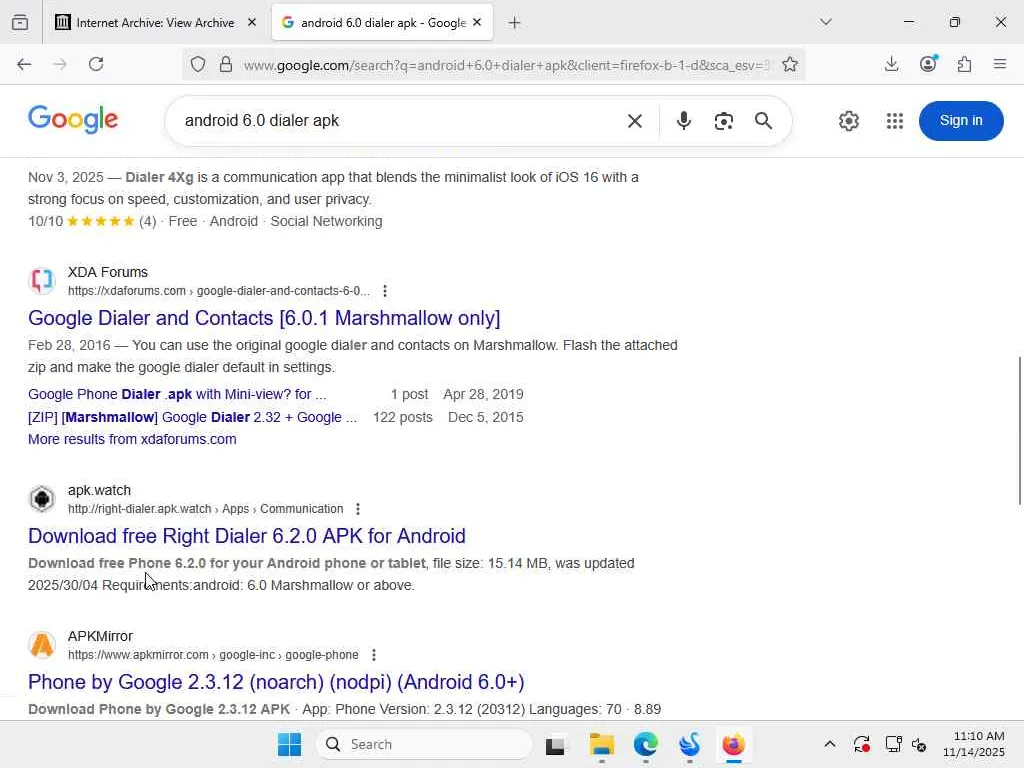Open the network display tray icon
Image resolution: width=1024 pixels, height=768 pixels.
pos(893,744)
